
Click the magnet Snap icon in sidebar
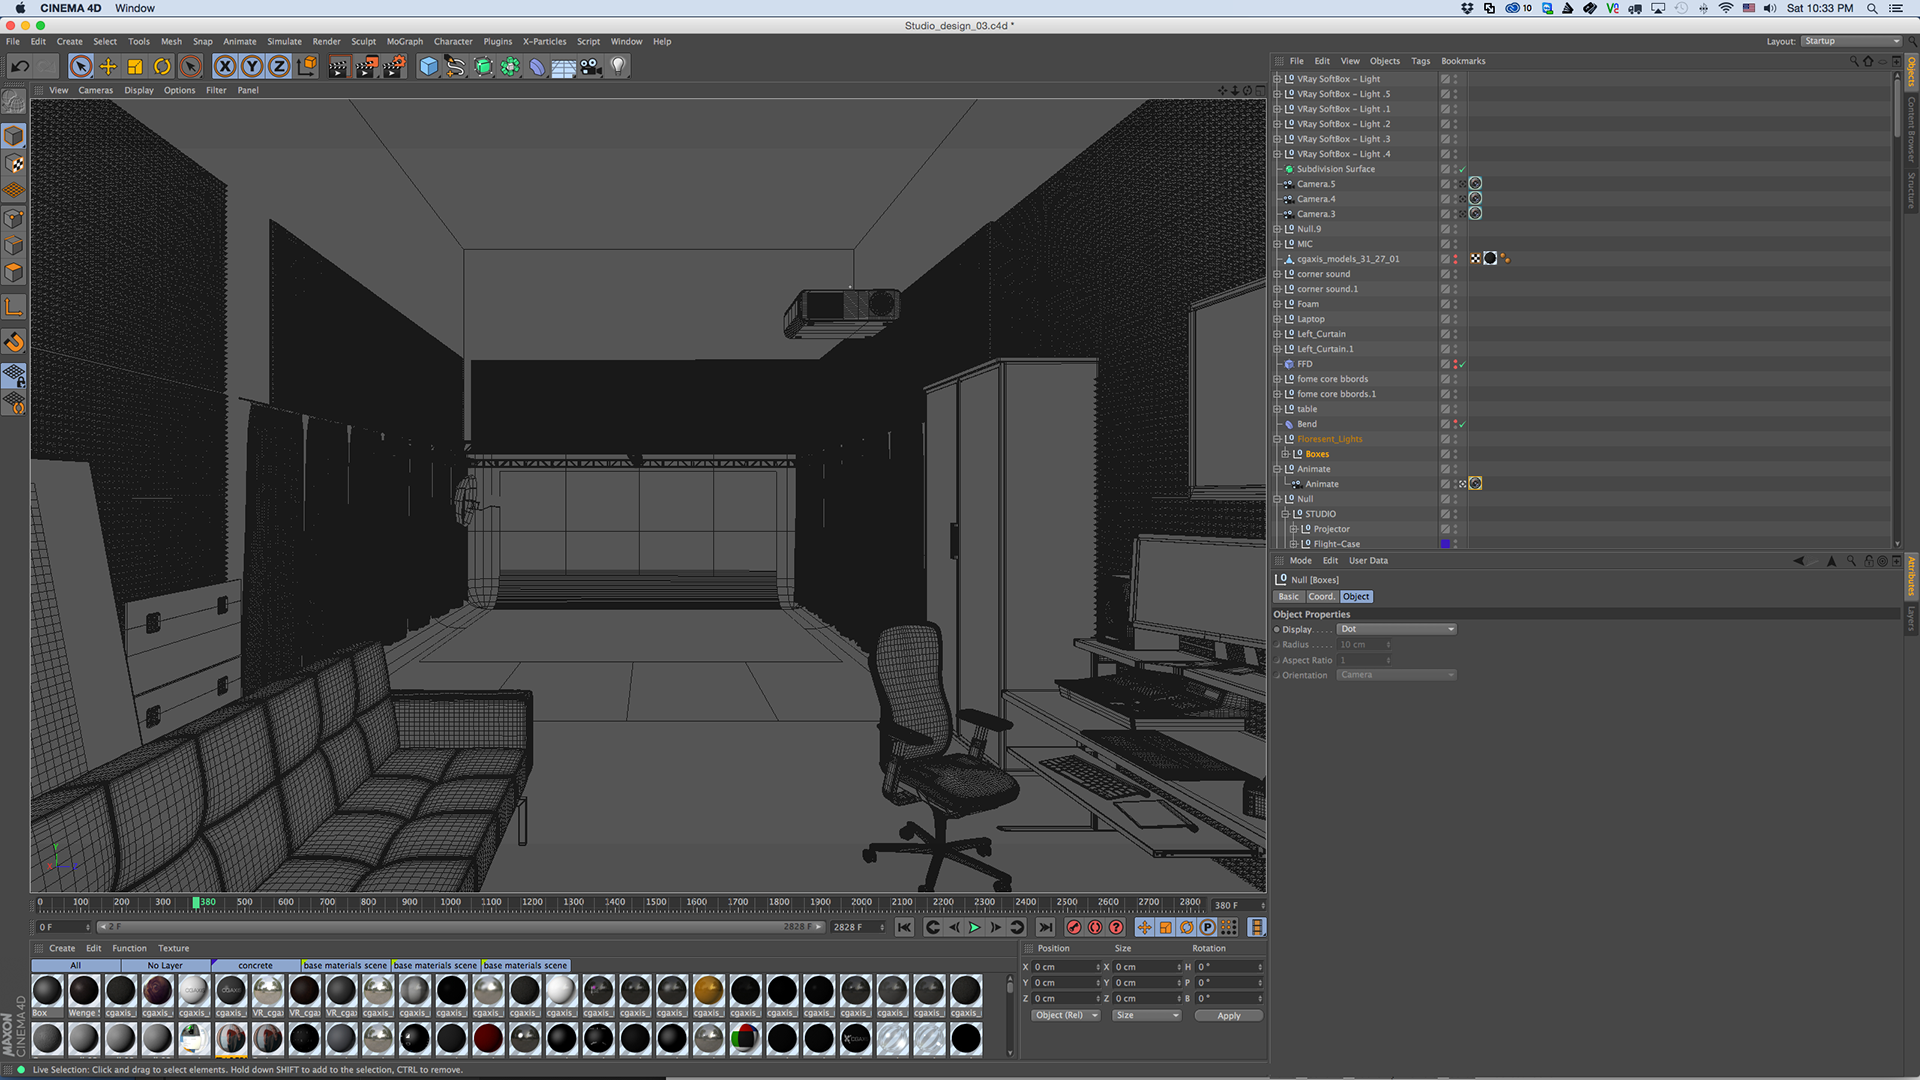point(14,342)
